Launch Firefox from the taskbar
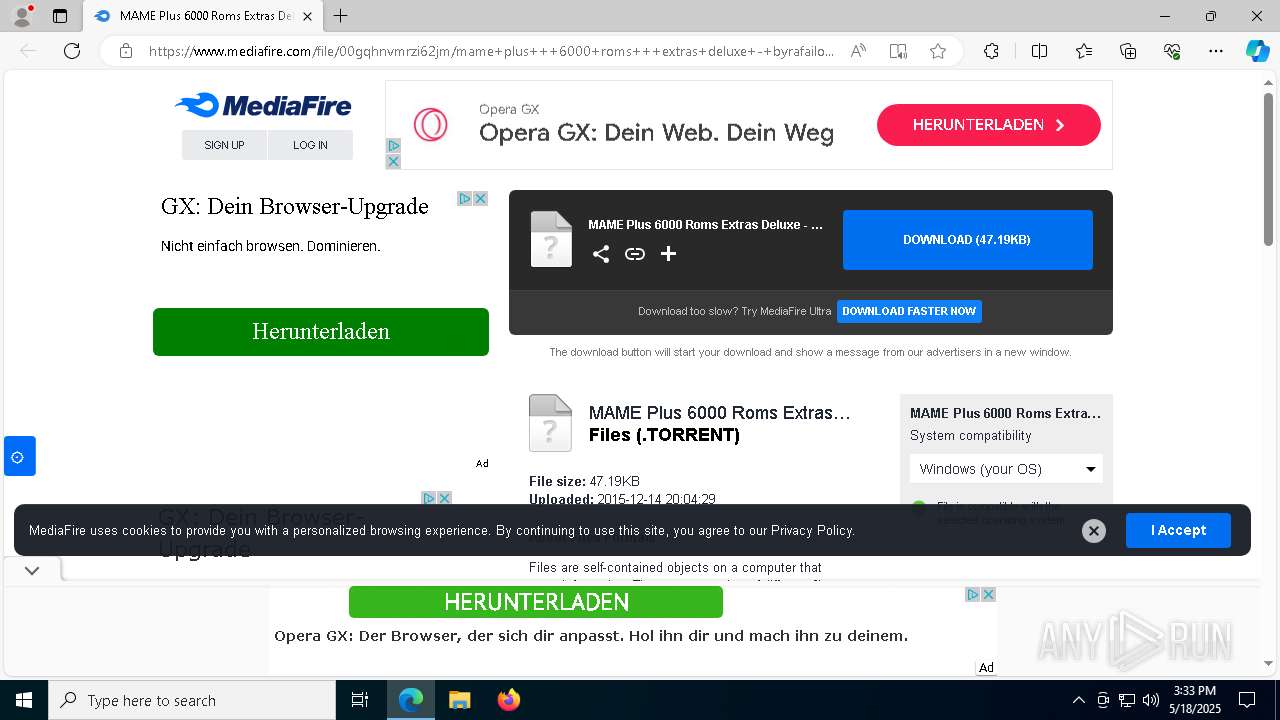 point(509,700)
